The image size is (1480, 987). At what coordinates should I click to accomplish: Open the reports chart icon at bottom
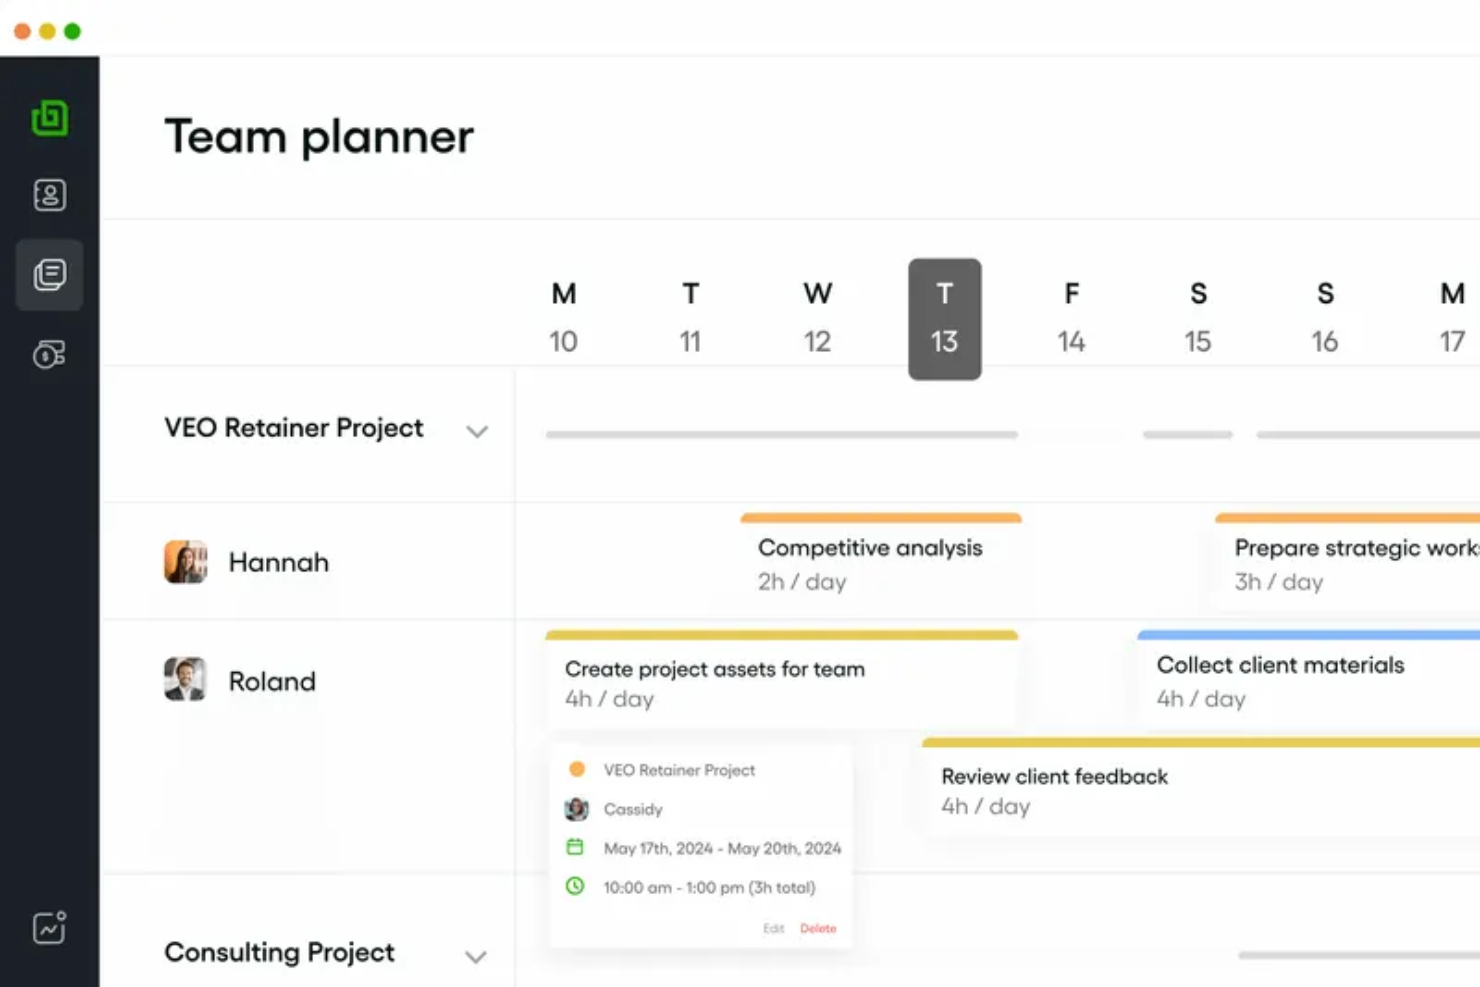pyautogui.click(x=49, y=927)
